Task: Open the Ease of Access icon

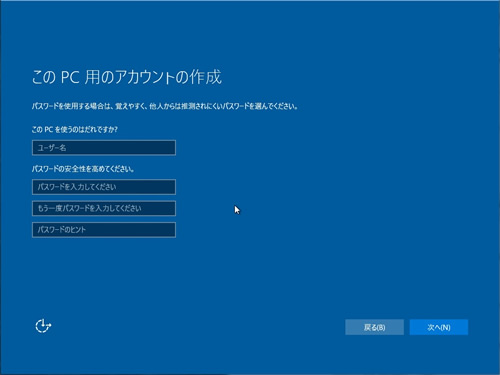Action: coord(43,326)
